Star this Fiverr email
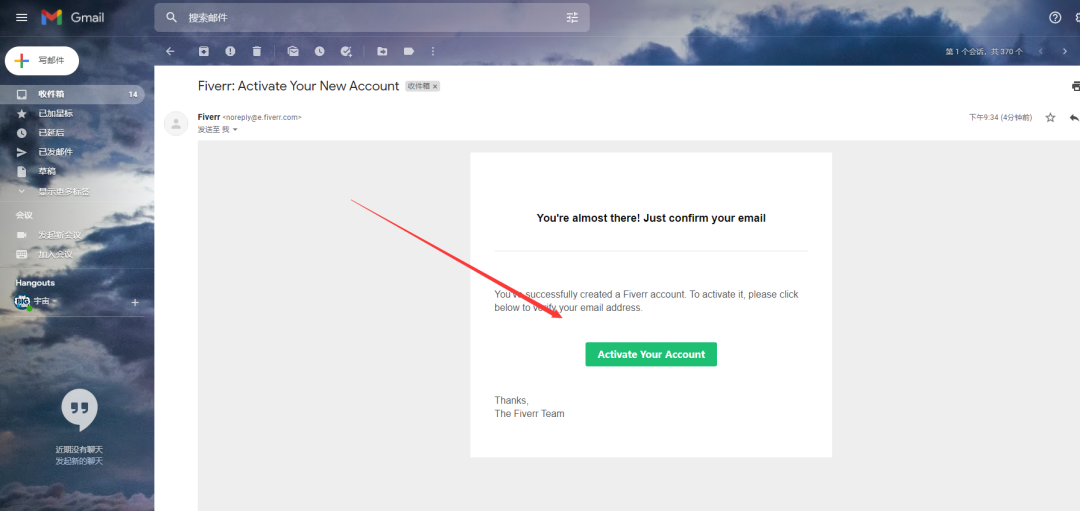 pos(1050,118)
